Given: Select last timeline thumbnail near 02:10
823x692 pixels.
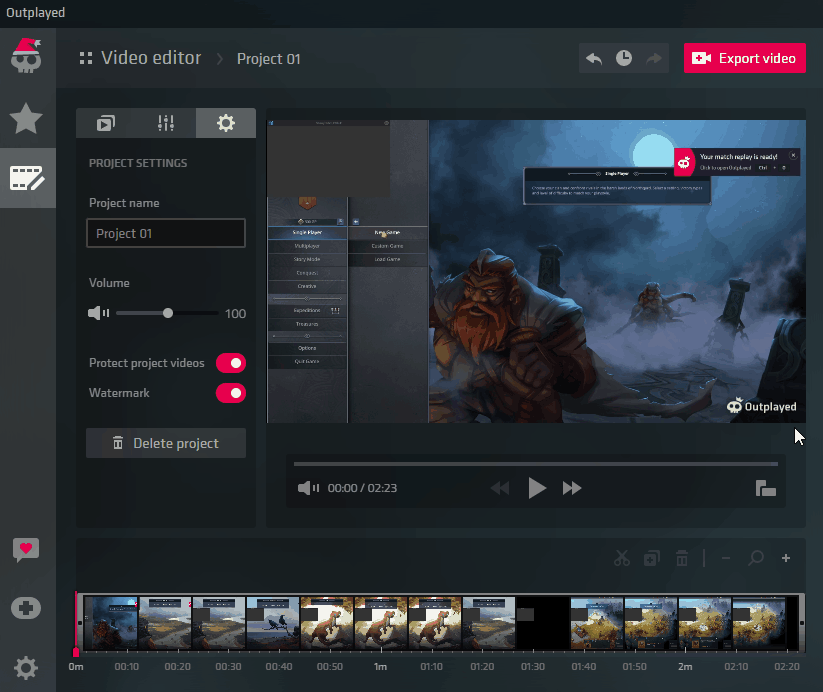Looking at the screenshot, I should coord(759,623).
